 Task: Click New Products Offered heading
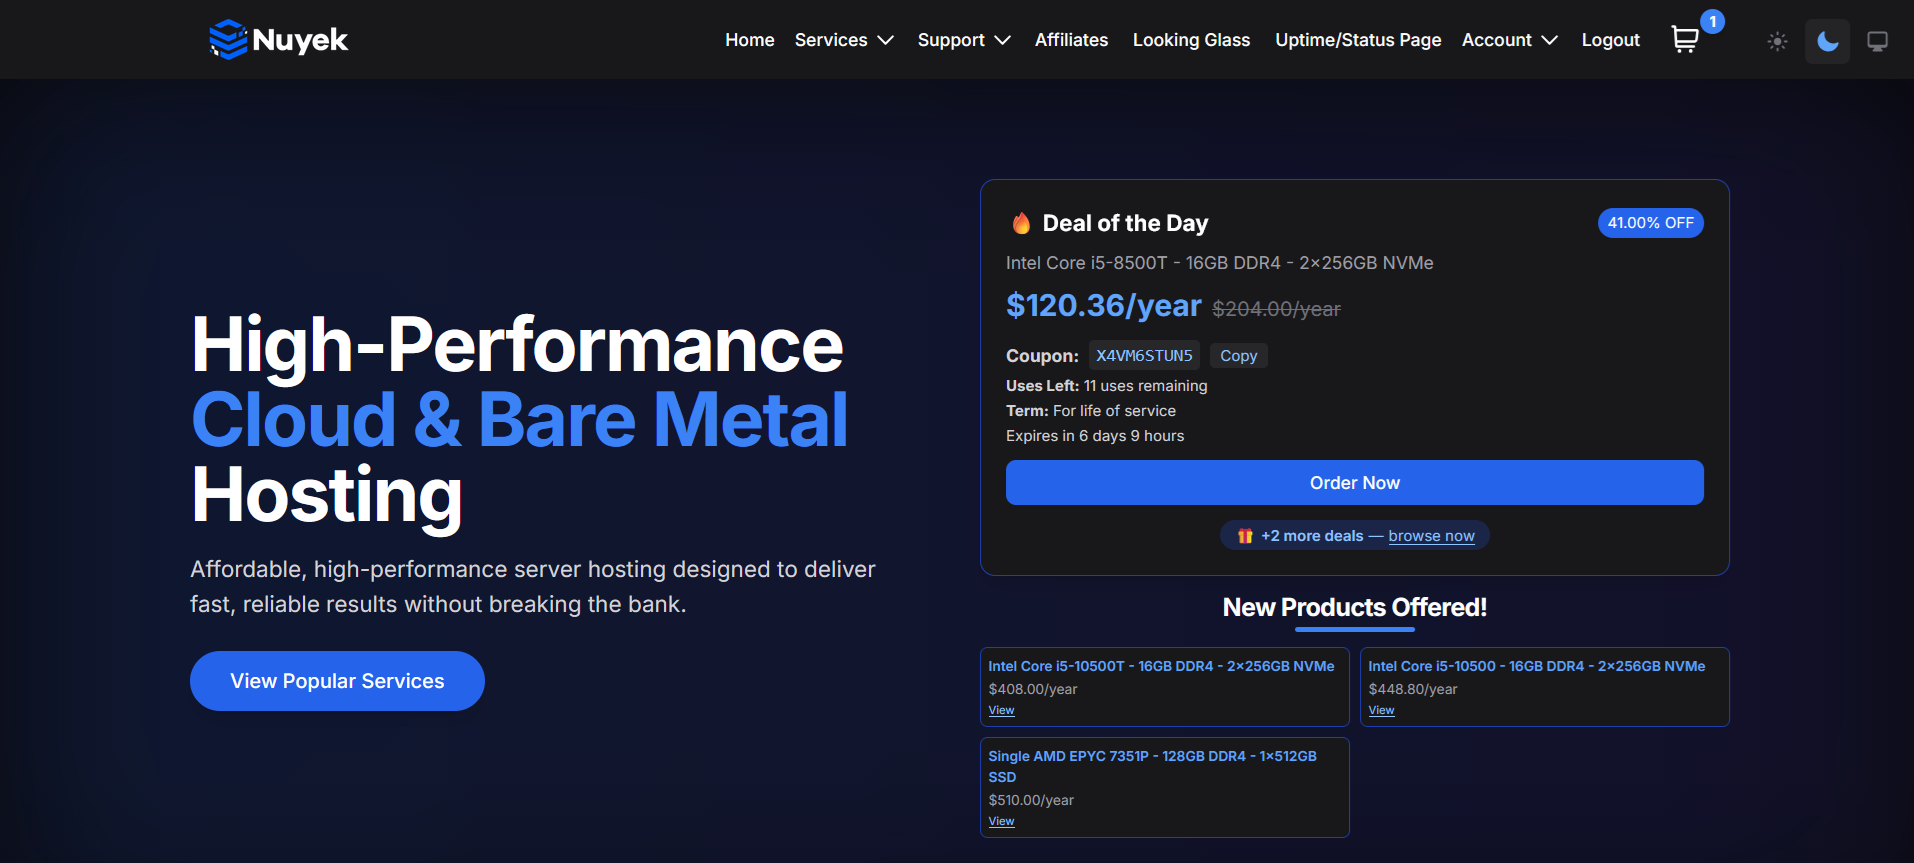[1354, 607]
